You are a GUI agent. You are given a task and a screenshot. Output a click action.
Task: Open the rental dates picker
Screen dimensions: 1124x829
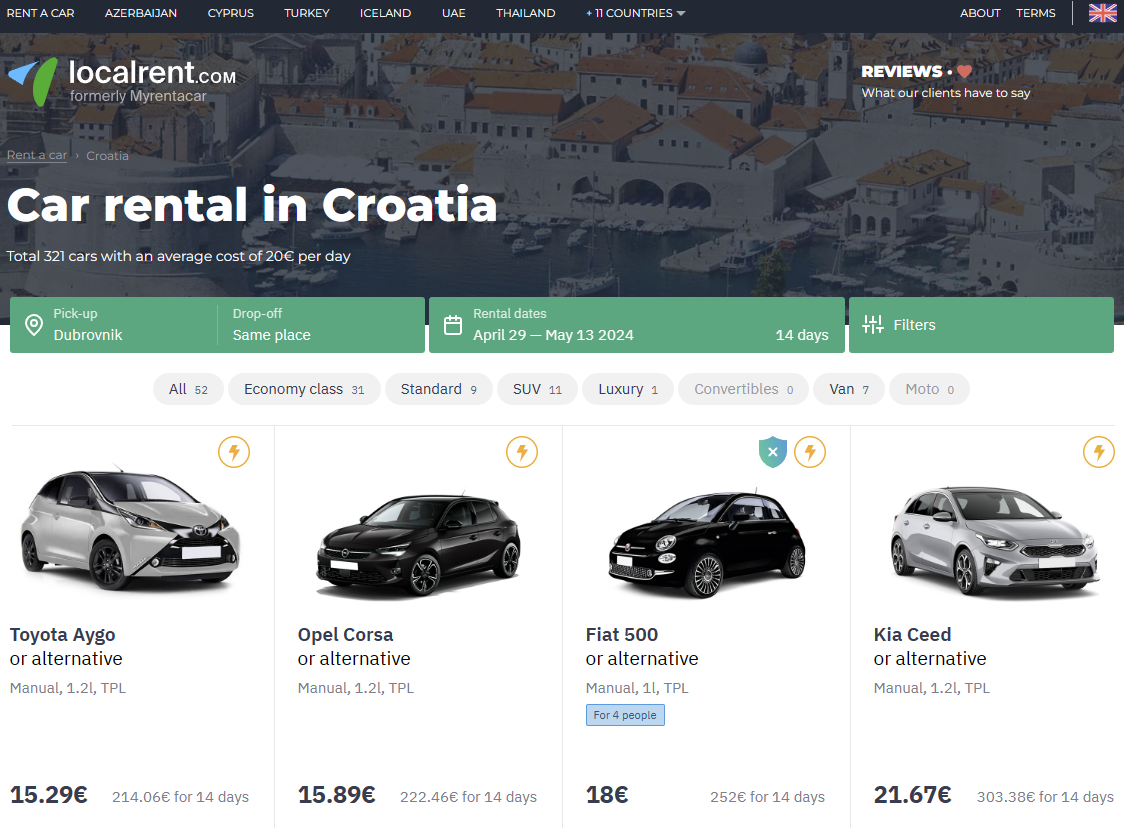click(636, 325)
